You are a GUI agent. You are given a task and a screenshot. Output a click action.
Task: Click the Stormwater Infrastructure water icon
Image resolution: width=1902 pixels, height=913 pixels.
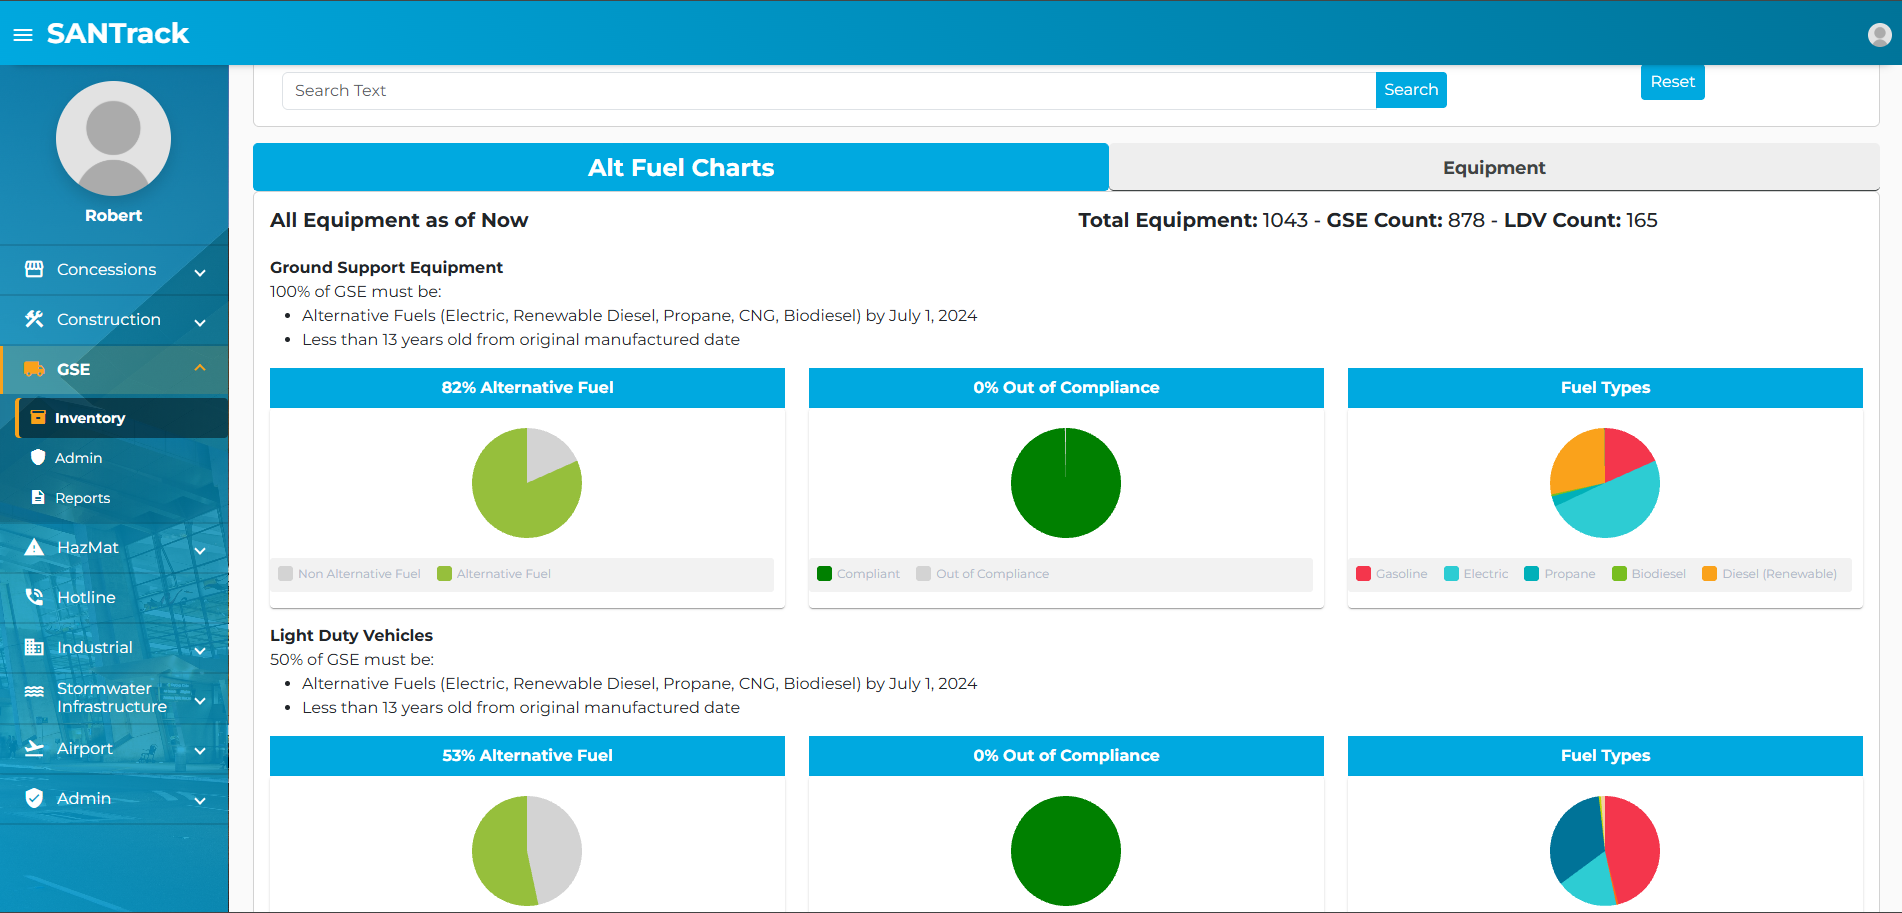point(34,691)
